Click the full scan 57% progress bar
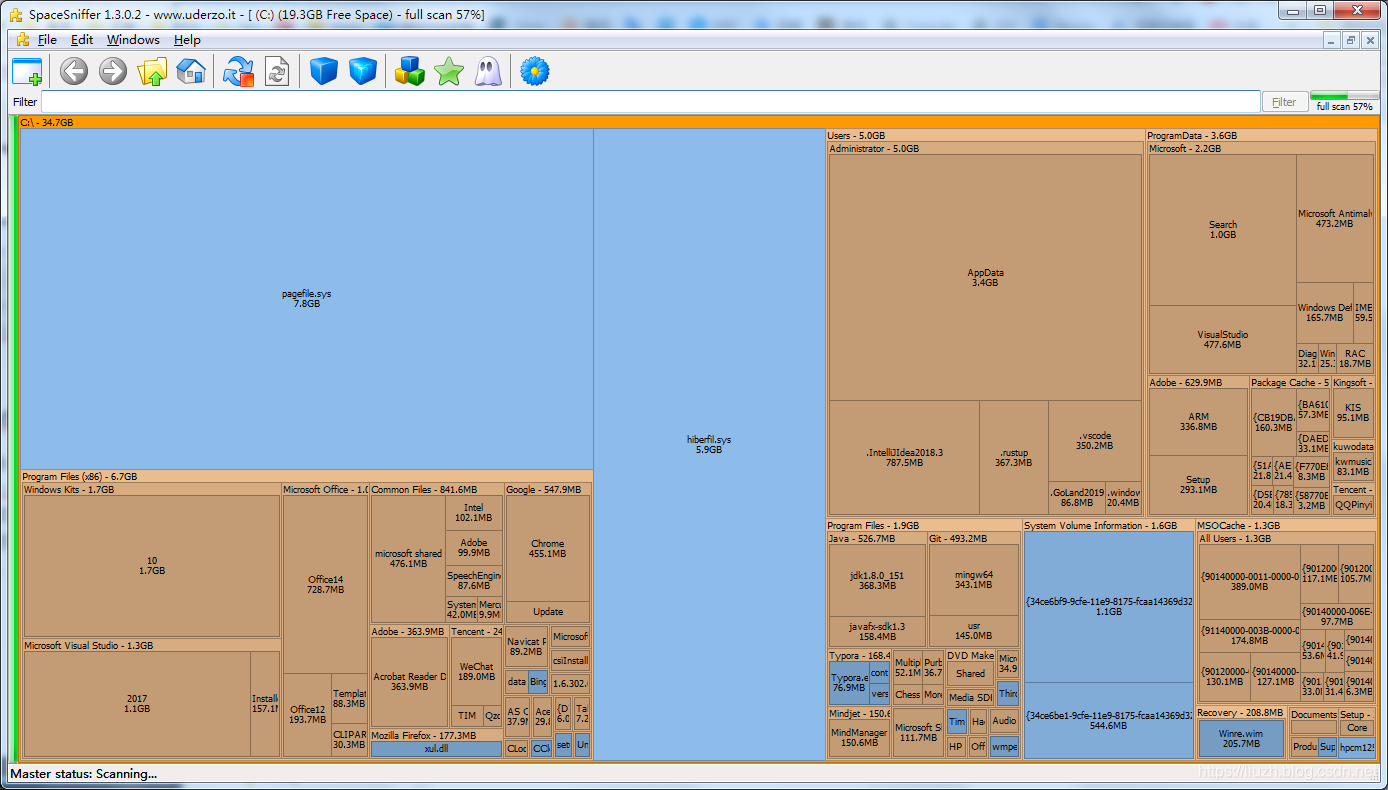 click(1344, 97)
